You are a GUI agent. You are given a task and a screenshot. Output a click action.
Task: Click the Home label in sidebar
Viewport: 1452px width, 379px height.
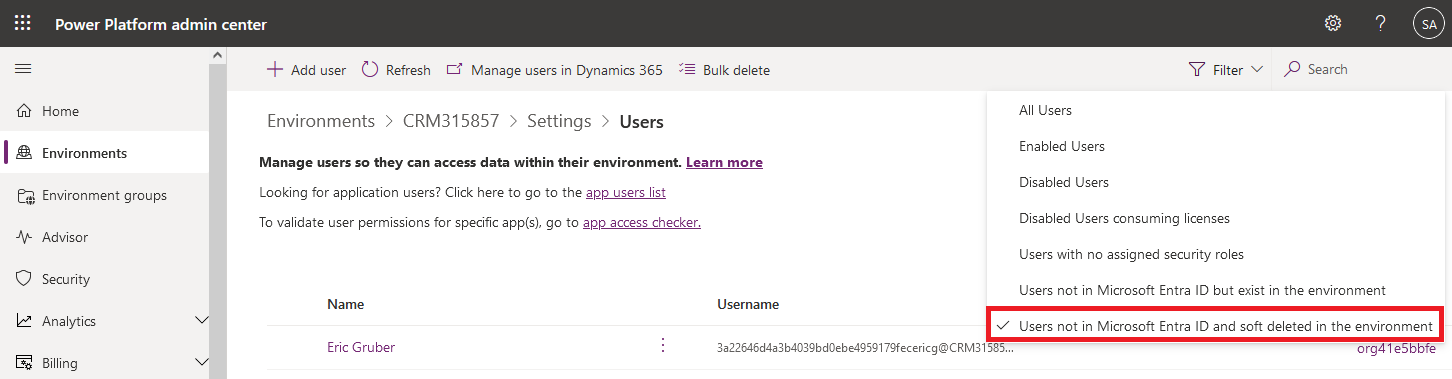click(x=60, y=111)
